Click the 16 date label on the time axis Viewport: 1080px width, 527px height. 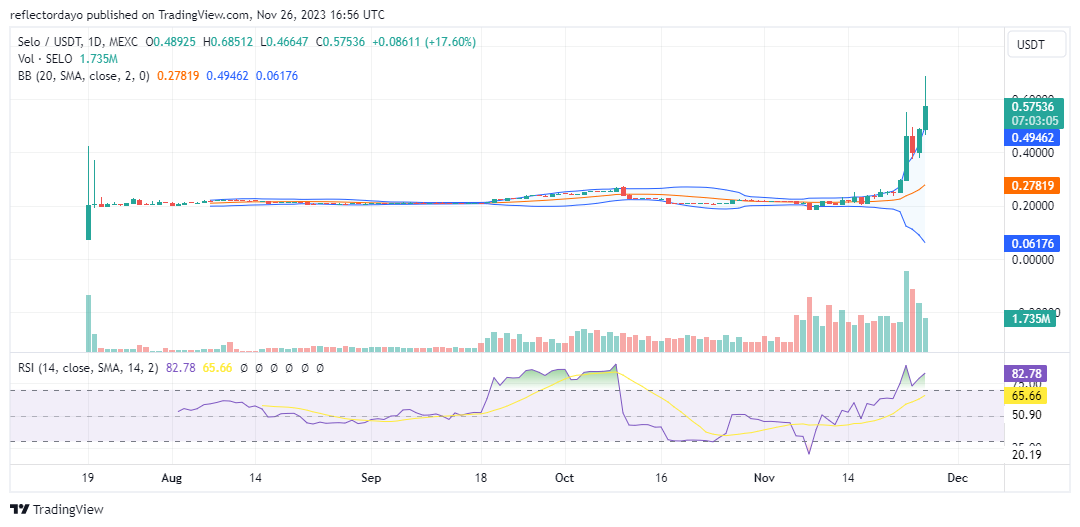pyautogui.click(x=661, y=478)
